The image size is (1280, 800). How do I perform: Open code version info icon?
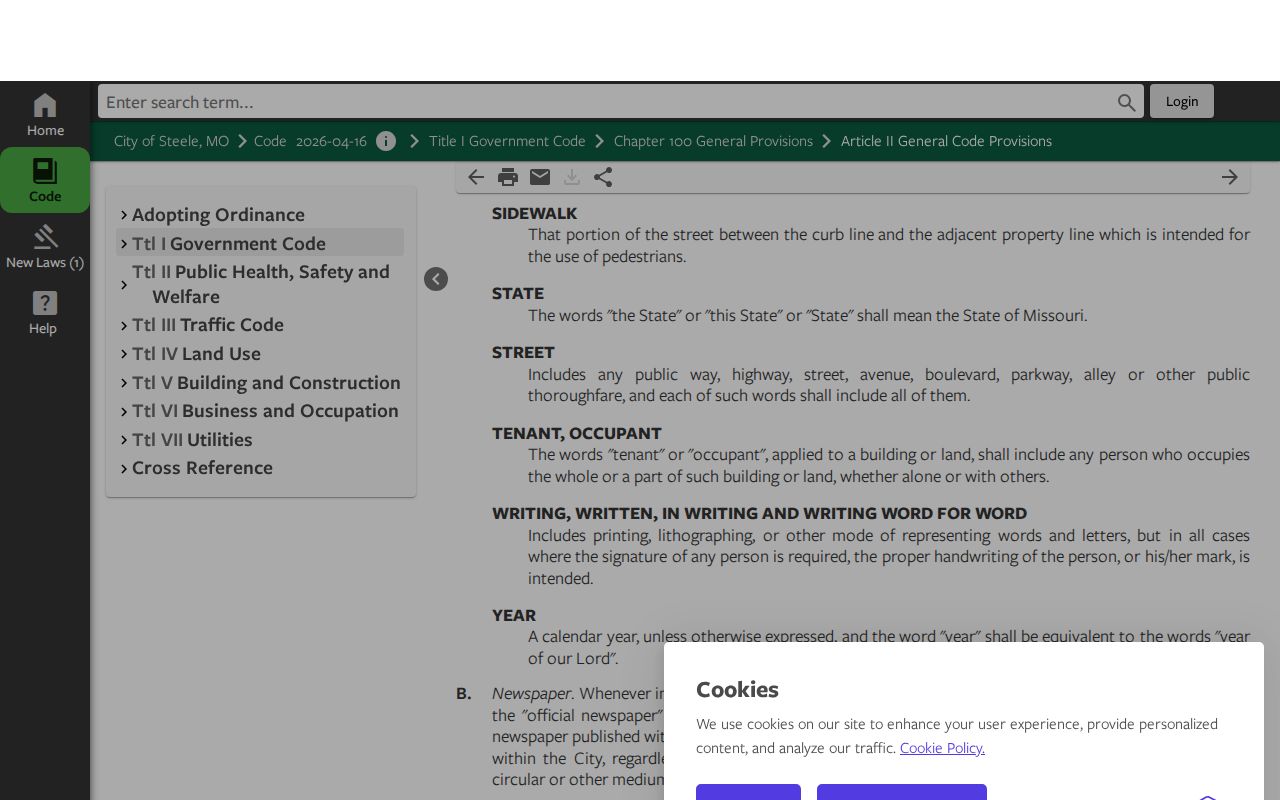point(386,141)
